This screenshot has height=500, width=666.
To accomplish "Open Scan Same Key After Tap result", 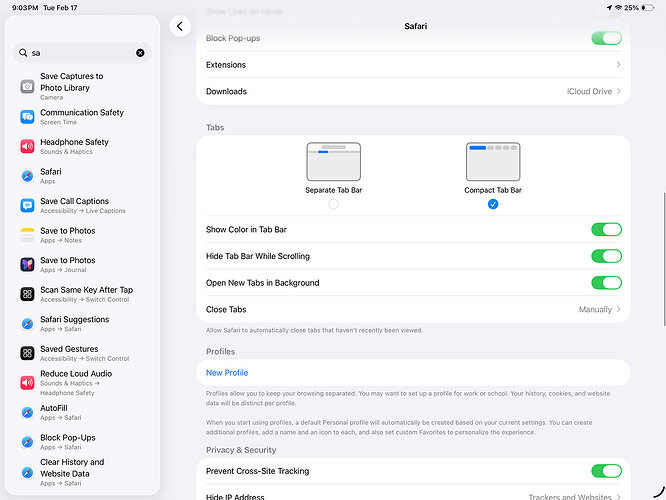I will (x=82, y=294).
